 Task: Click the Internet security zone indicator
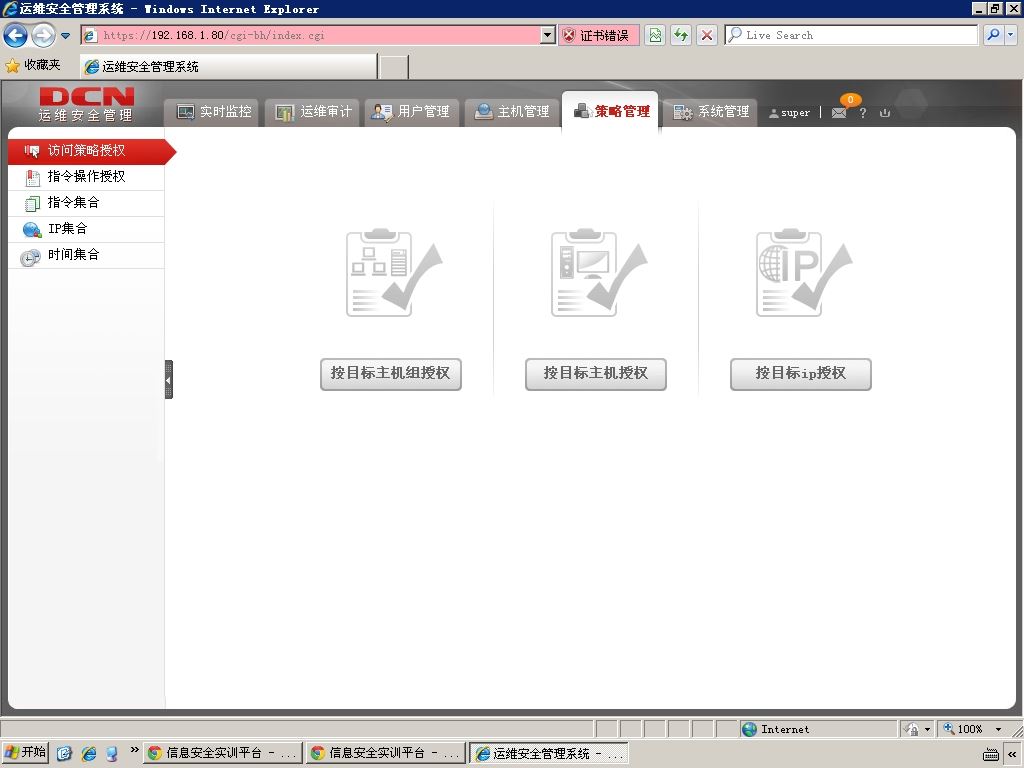click(820, 729)
